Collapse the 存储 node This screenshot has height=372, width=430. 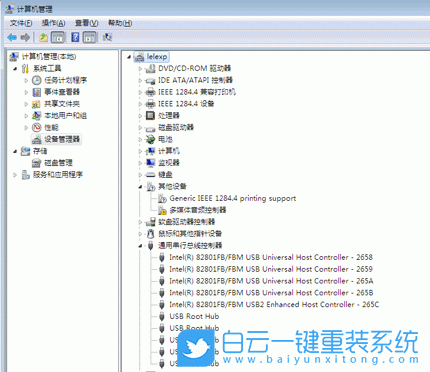(x=15, y=151)
